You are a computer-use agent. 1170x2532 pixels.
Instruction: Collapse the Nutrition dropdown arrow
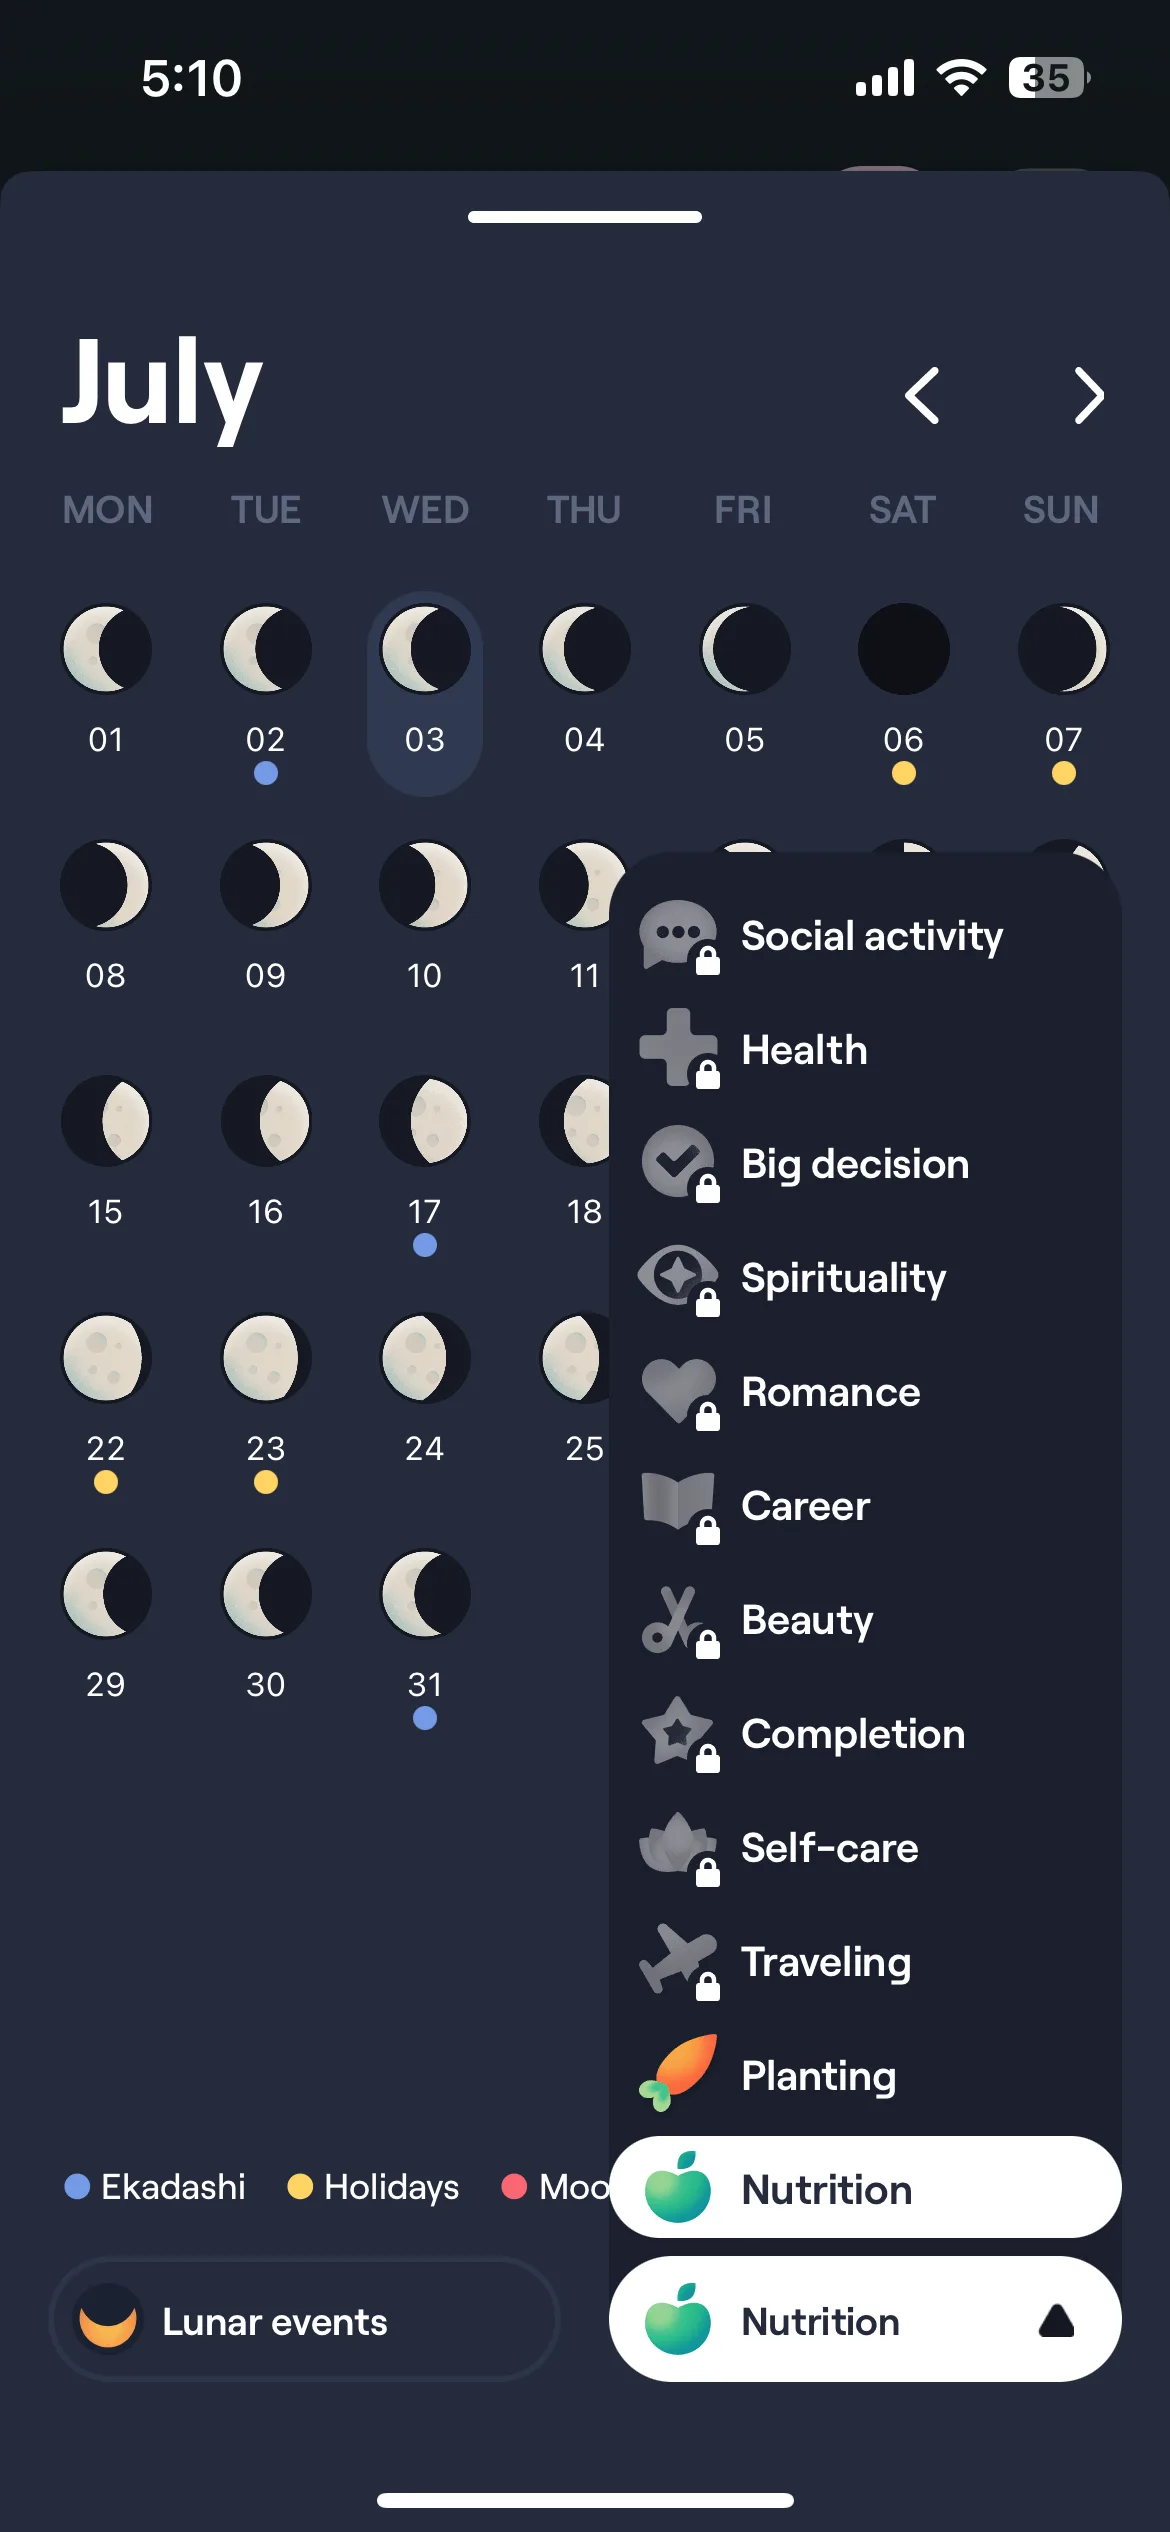pyautogui.click(x=1056, y=2320)
